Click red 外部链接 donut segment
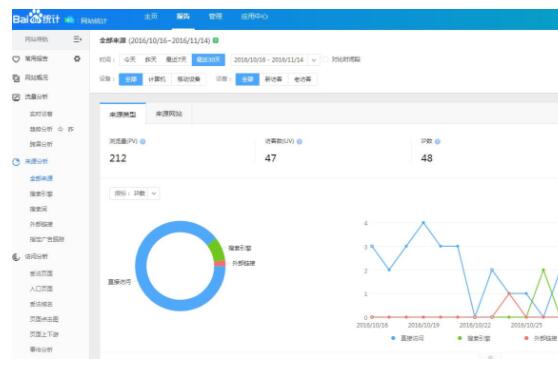Viewport: 558px width, 369px height. 220,264
